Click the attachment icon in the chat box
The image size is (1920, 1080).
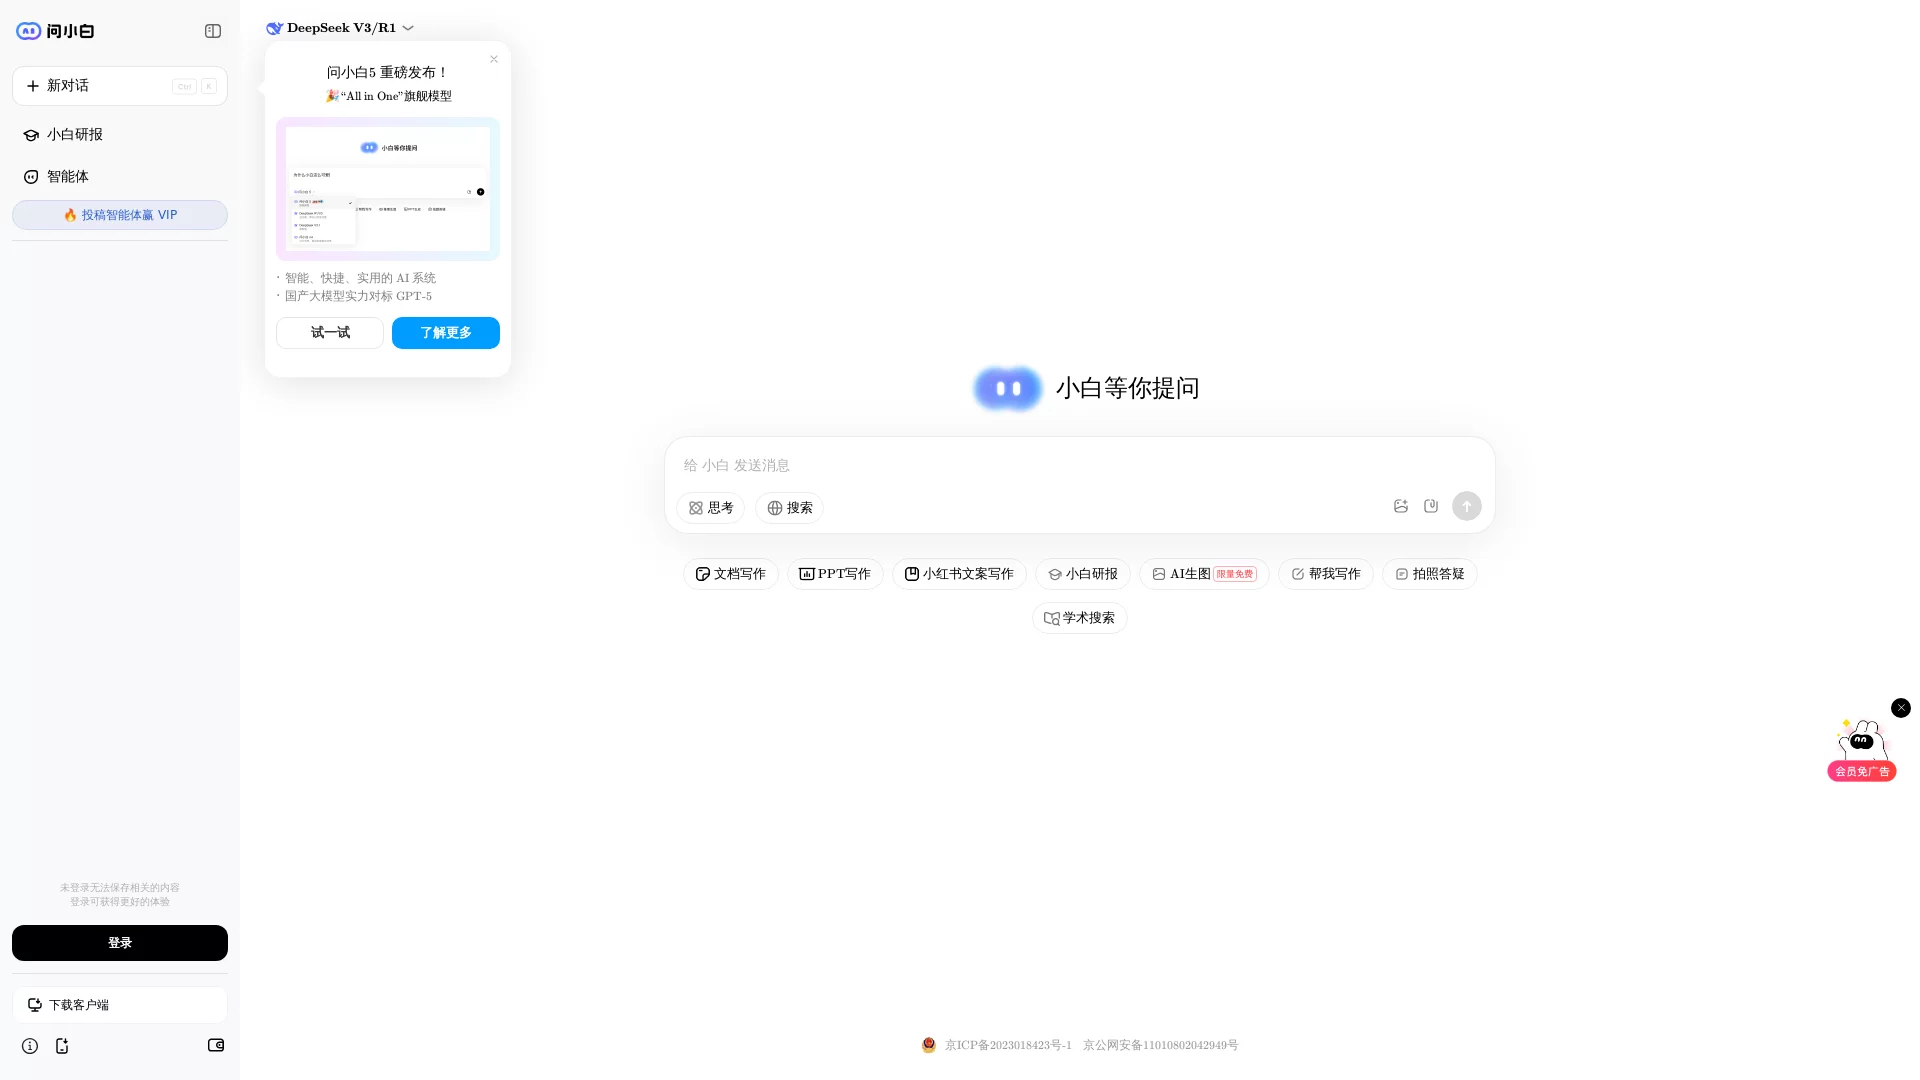1430,506
